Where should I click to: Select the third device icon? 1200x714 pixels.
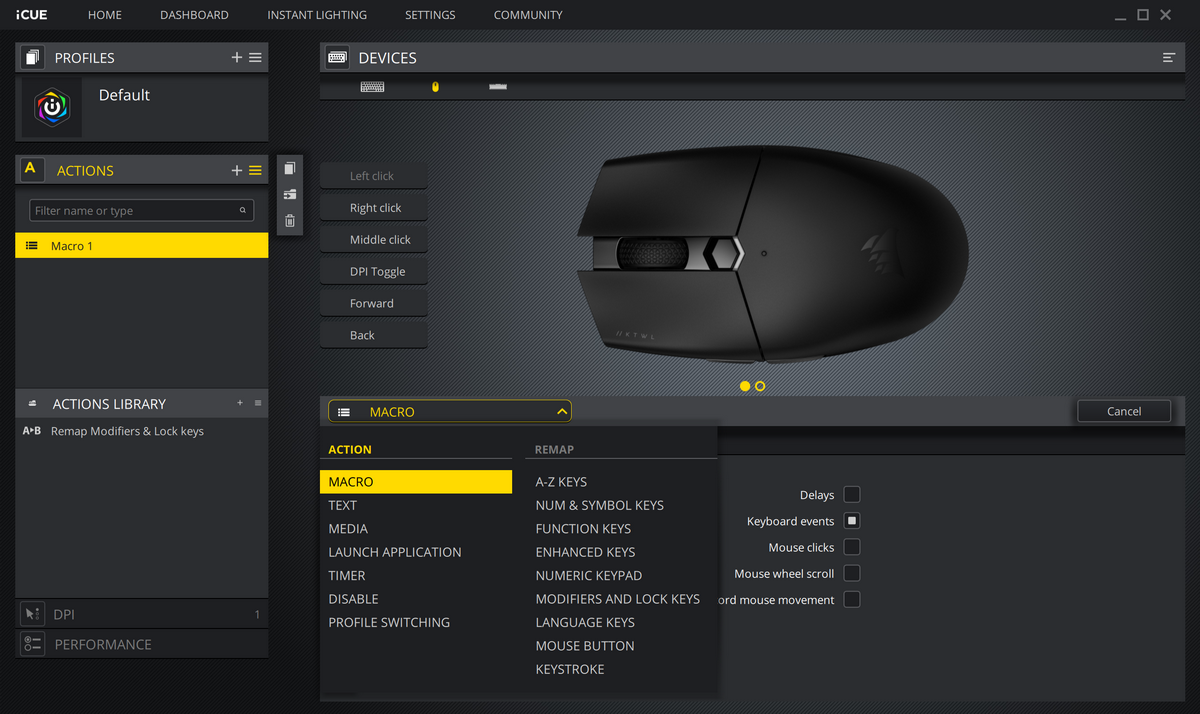click(x=498, y=87)
